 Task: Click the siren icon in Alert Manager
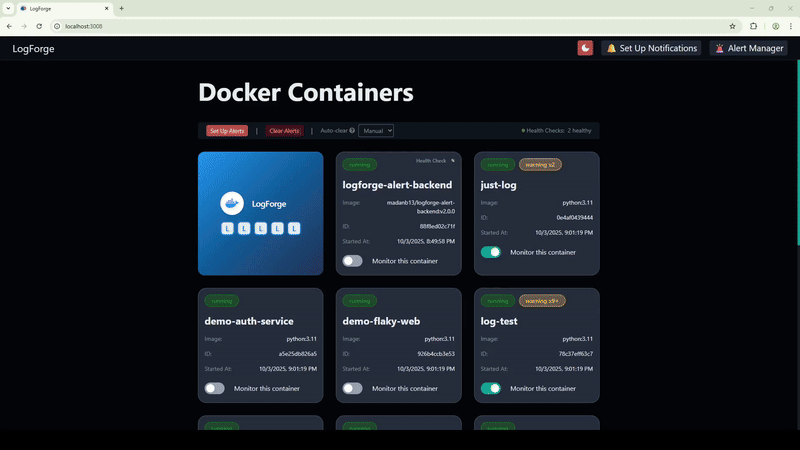point(719,48)
